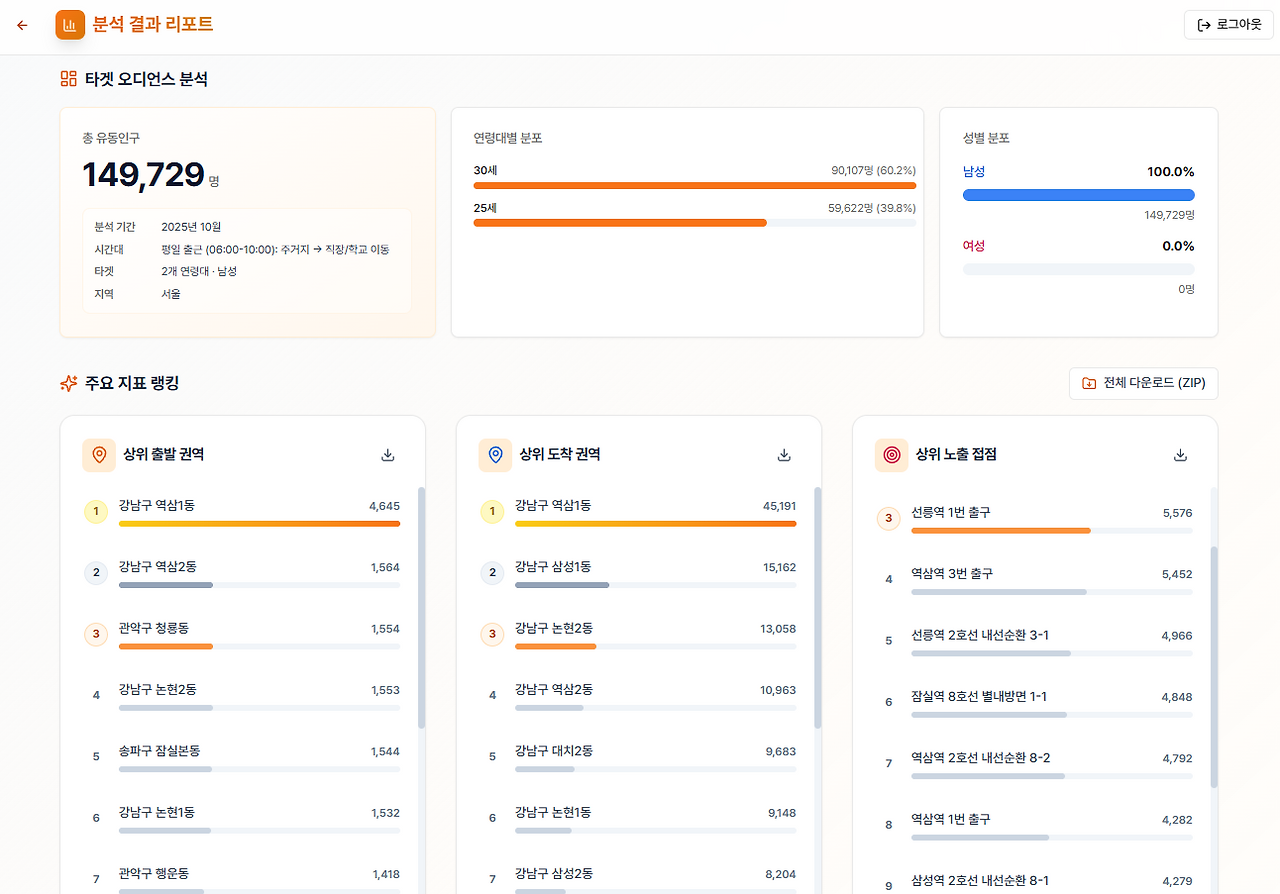Click 강남구 역삼1동 in 상위 출발 권역
1280x894 pixels.
tap(156, 506)
